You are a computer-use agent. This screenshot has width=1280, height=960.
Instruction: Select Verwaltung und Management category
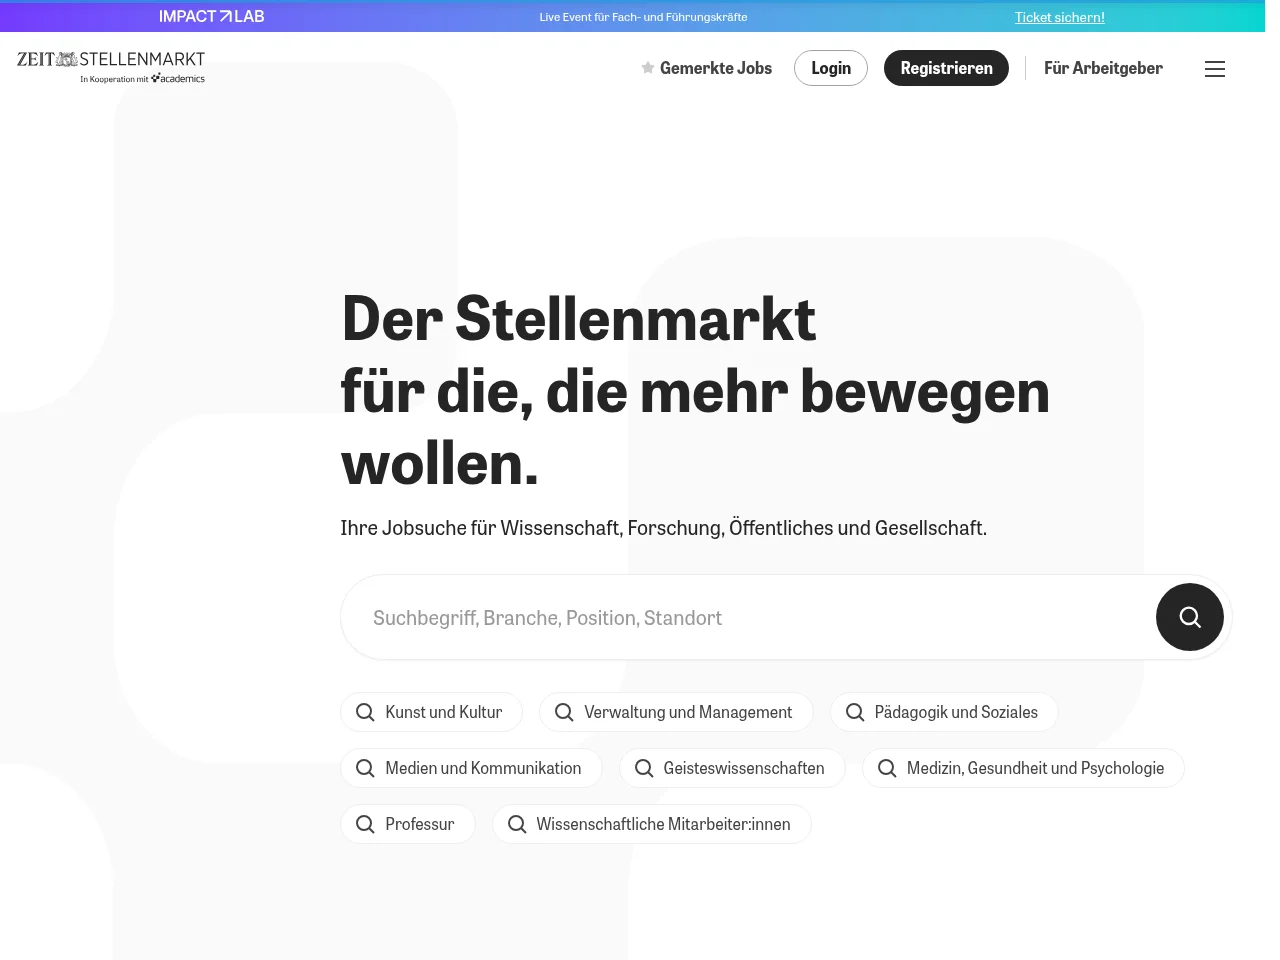coord(676,712)
